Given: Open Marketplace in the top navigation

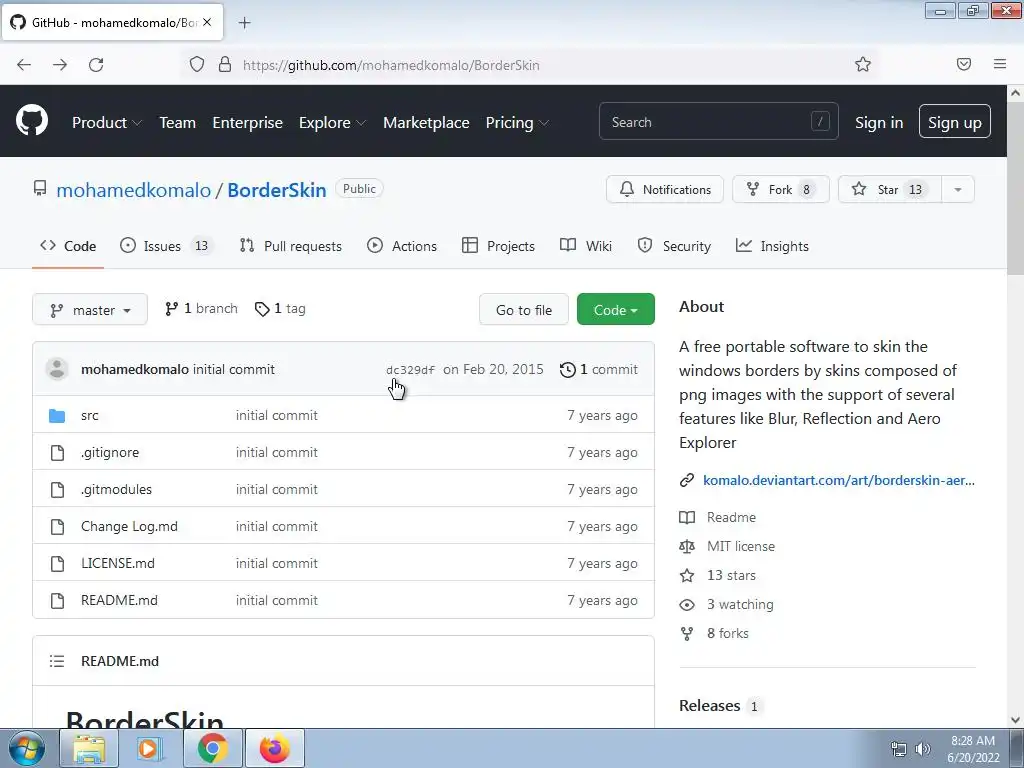Looking at the screenshot, I should 426,123.
